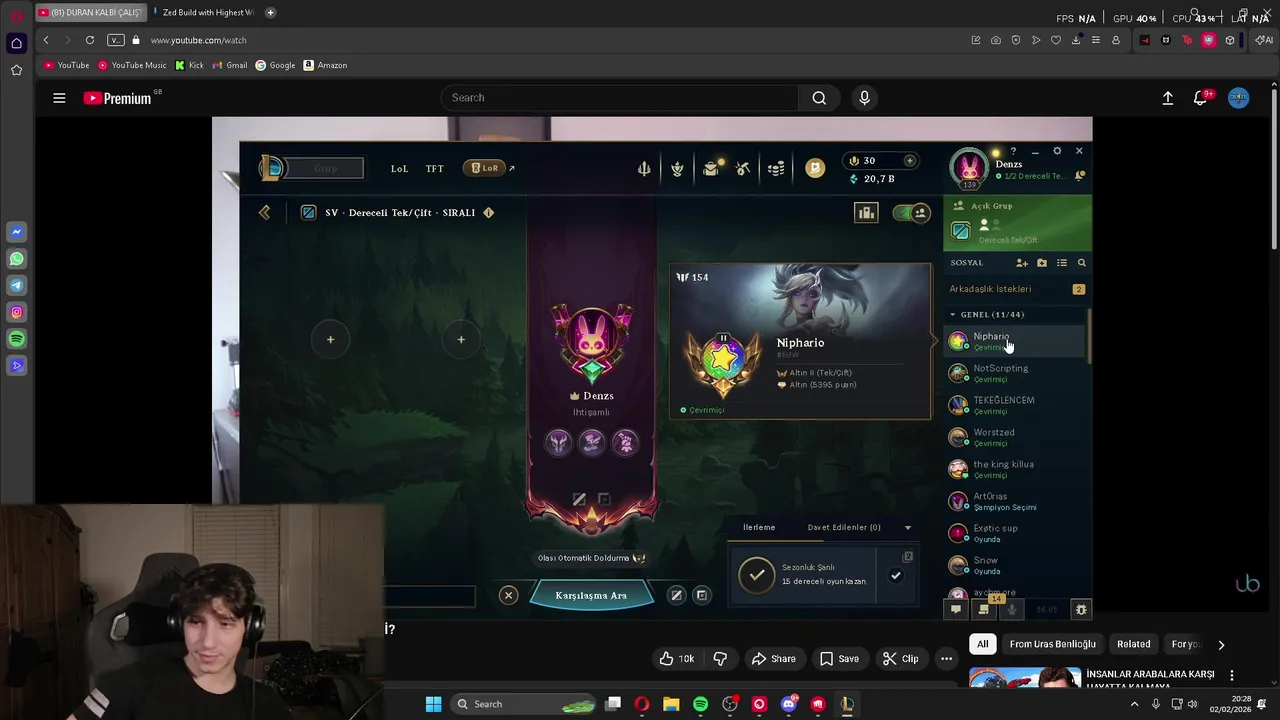Image resolution: width=1280 pixels, height=720 pixels.
Task: Click the bug report icon in League
Action: click(1081, 609)
